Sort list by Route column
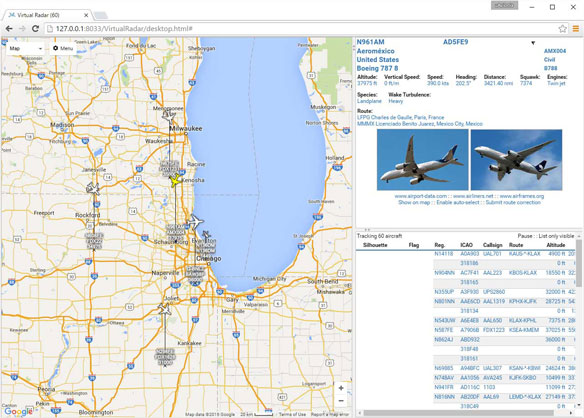The width and height of the screenshot is (584, 418). tap(516, 245)
